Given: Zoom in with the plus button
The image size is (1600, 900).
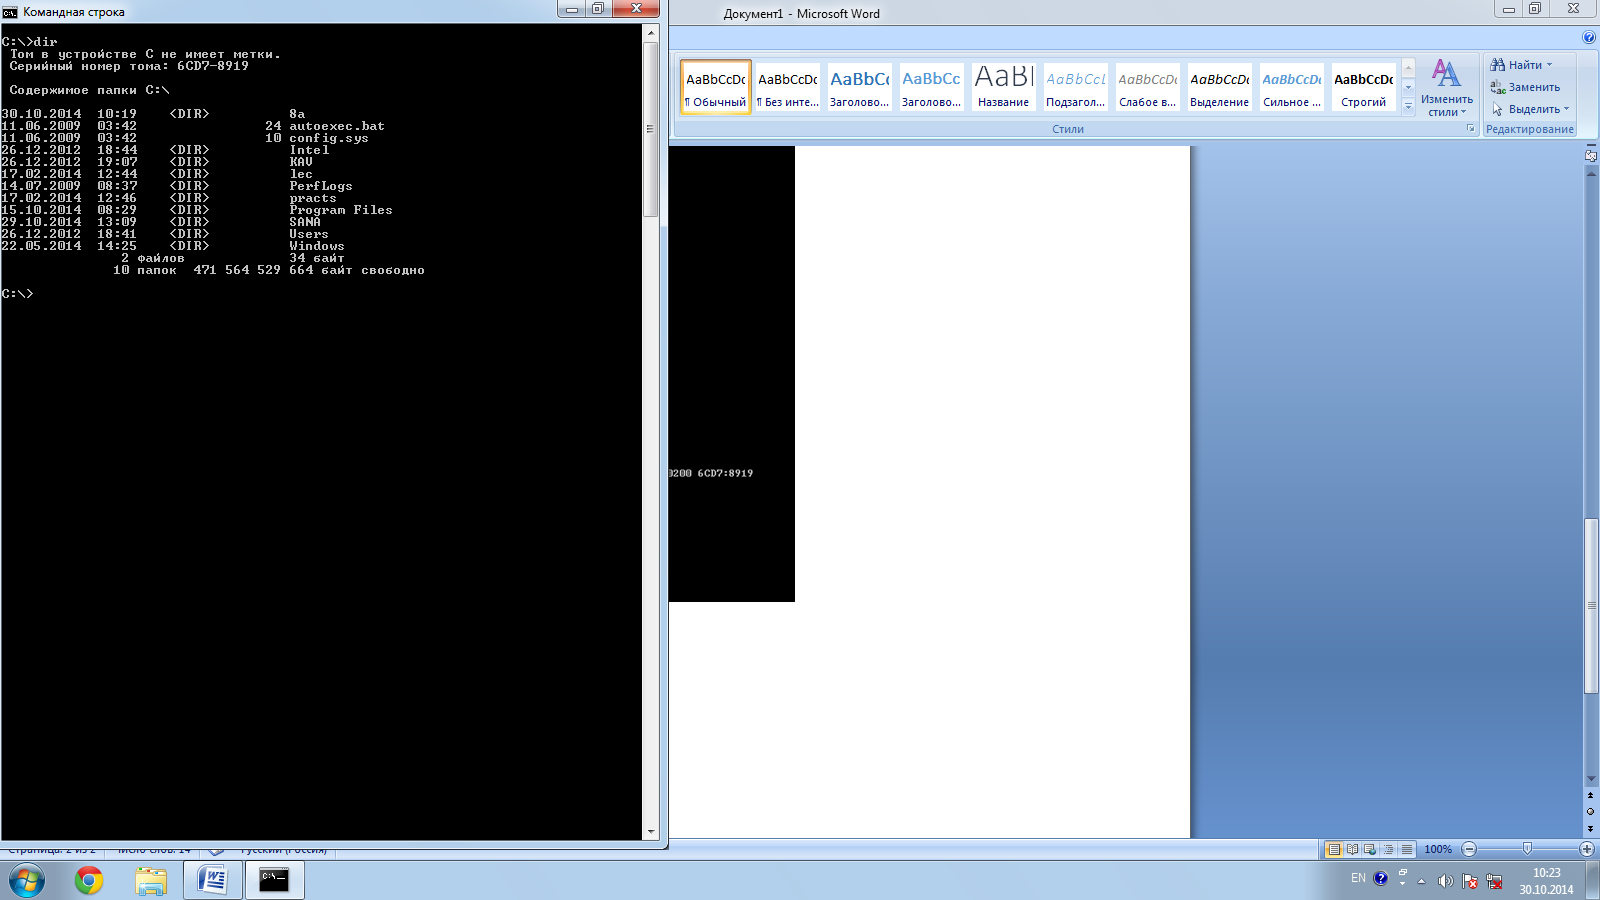Looking at the screenshot, I should pyautogui.click(x=1587, y=849).
